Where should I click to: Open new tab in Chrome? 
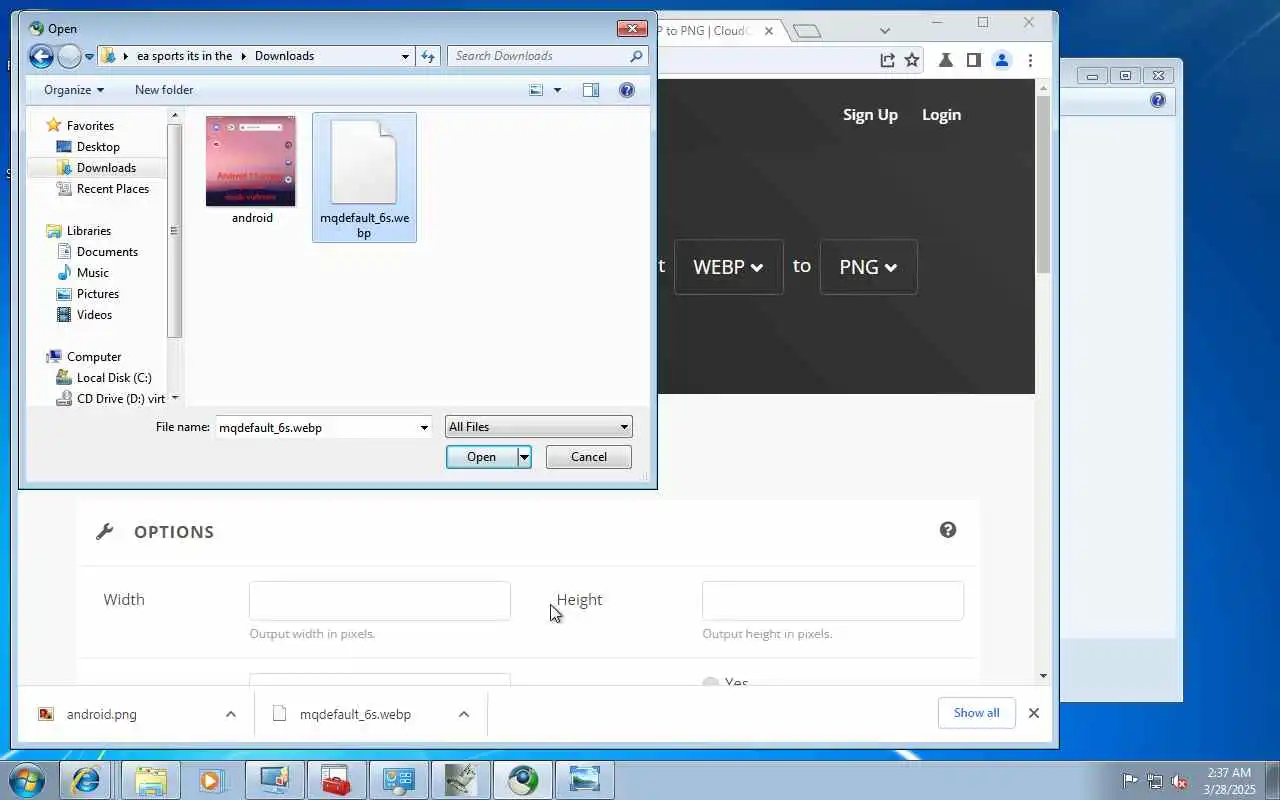point(807,31)
